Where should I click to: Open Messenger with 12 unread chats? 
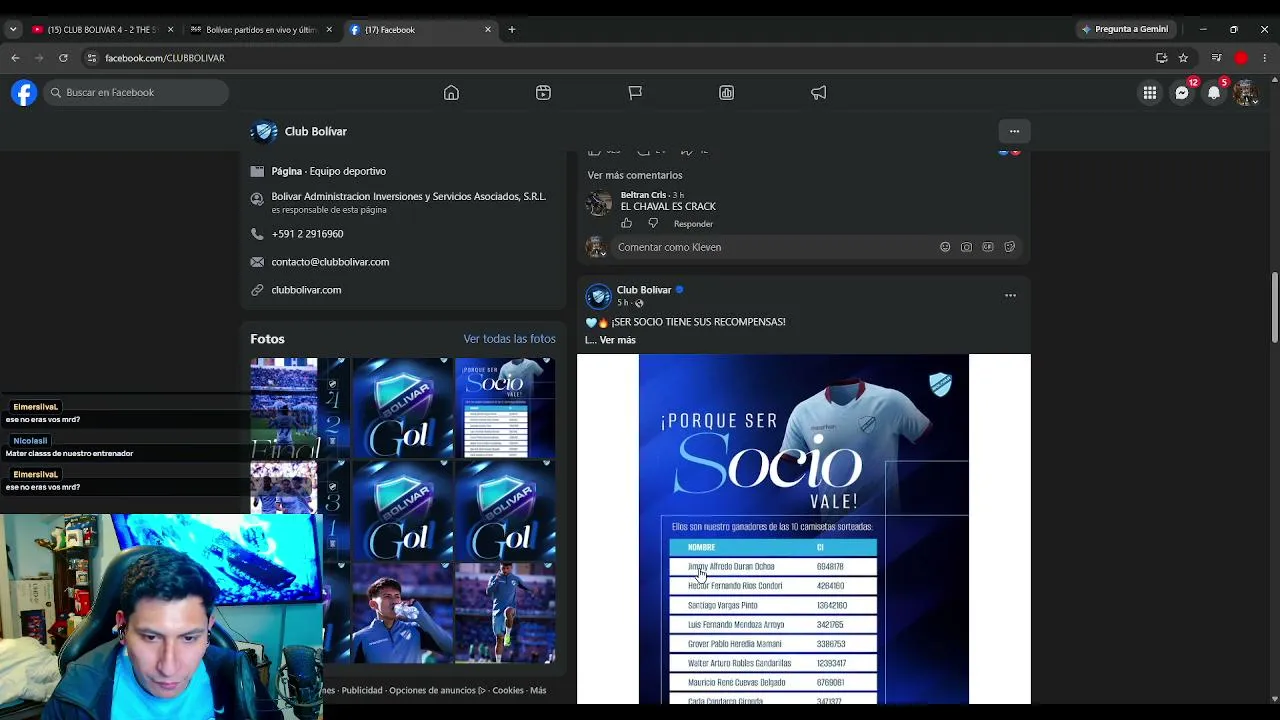[1182, 93]
